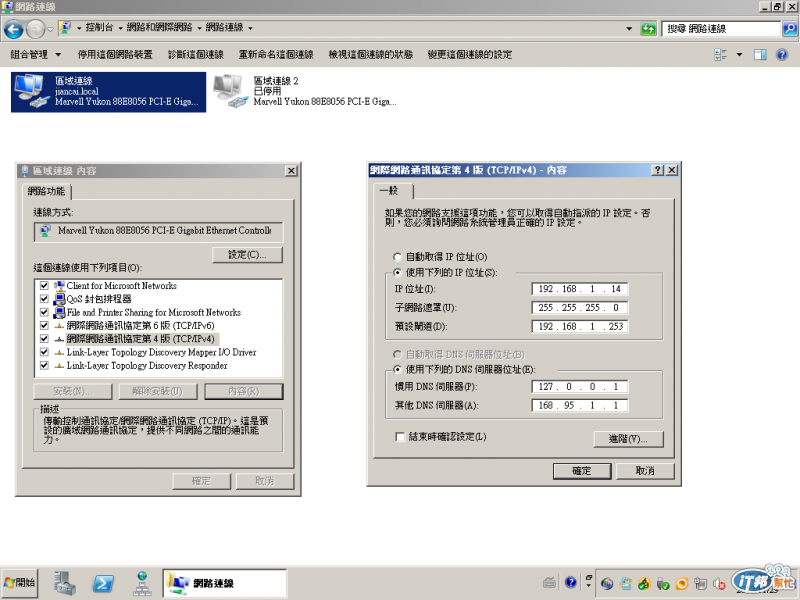Expand the view options dropdown arrow
The height and width of the screenshot is (600, 800).
[739, 55]
